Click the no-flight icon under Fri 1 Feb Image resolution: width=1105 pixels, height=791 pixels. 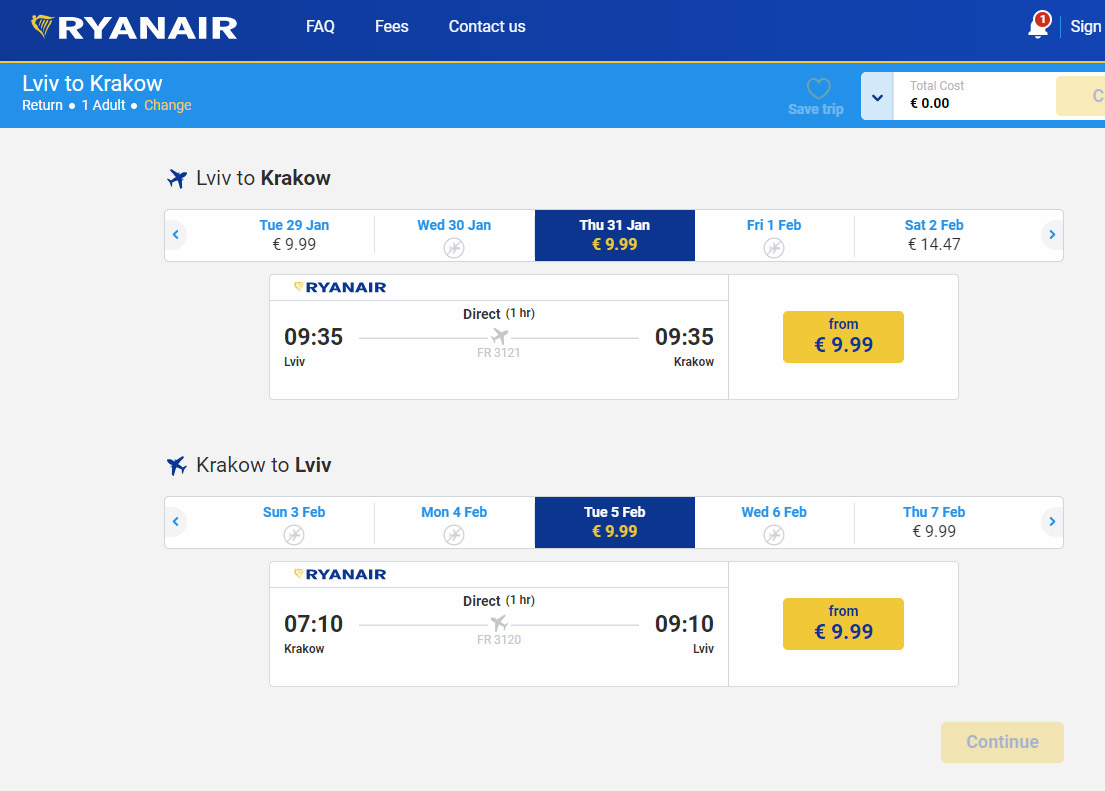[x=774, y=247]
